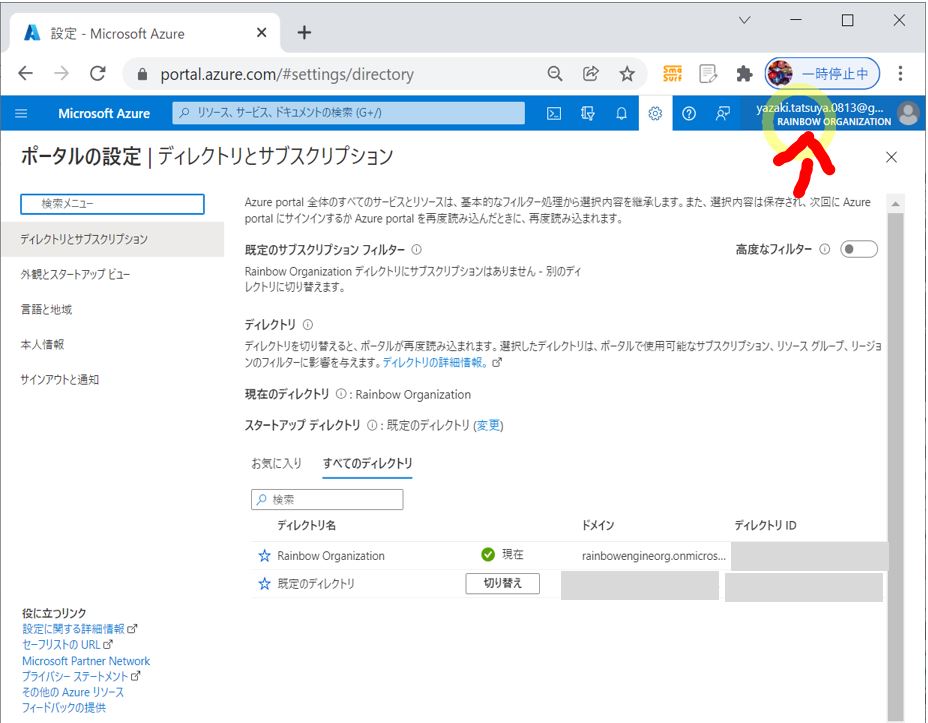Focus the Azure resource search box

click(x=349, y=113)
